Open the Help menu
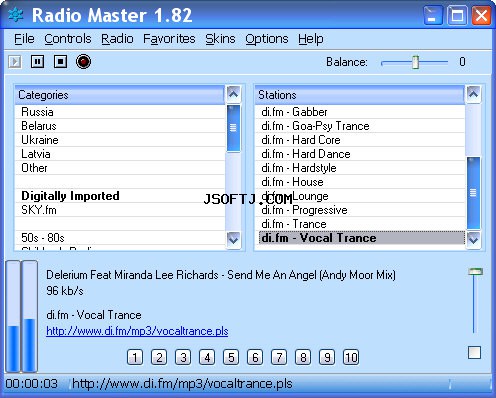 click(311, 39)
